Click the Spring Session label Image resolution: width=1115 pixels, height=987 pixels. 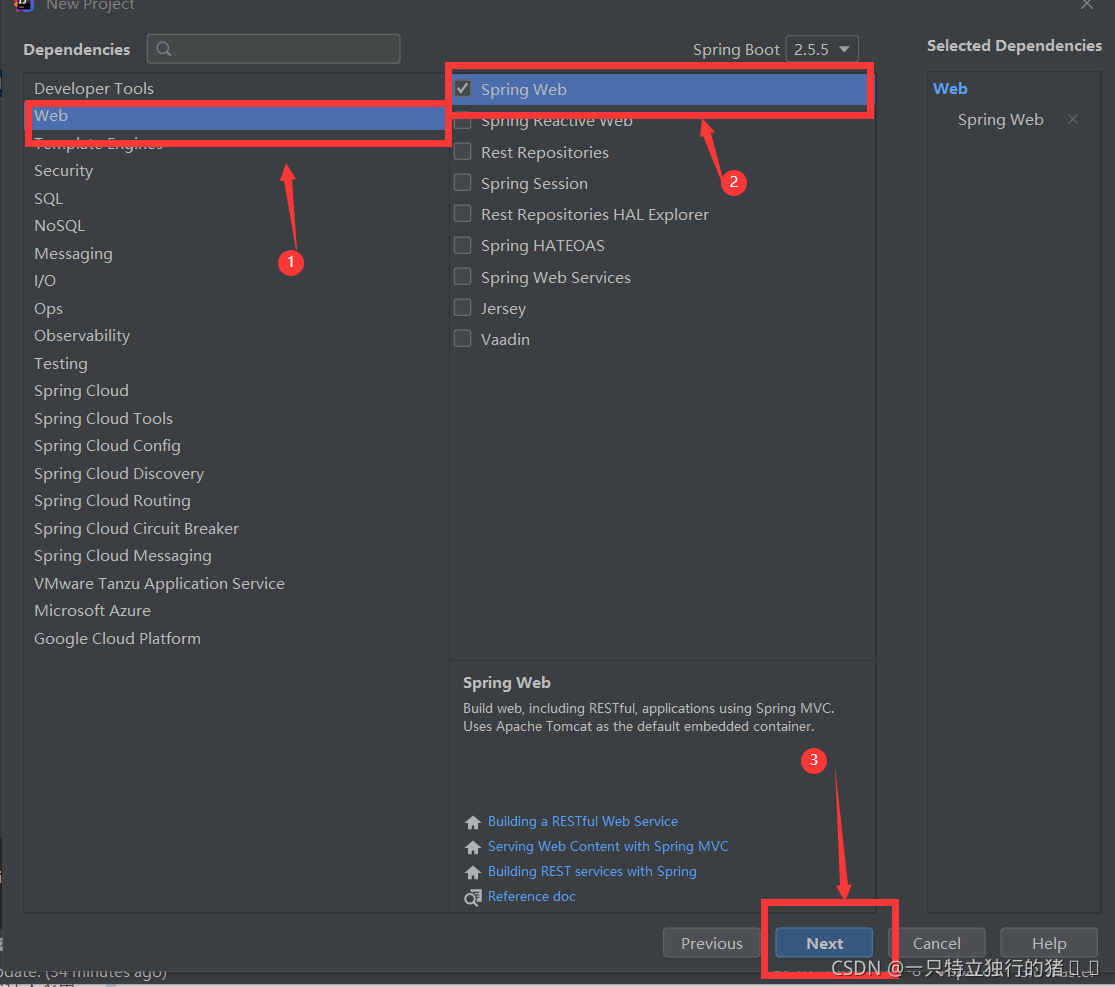coord(534,183)
